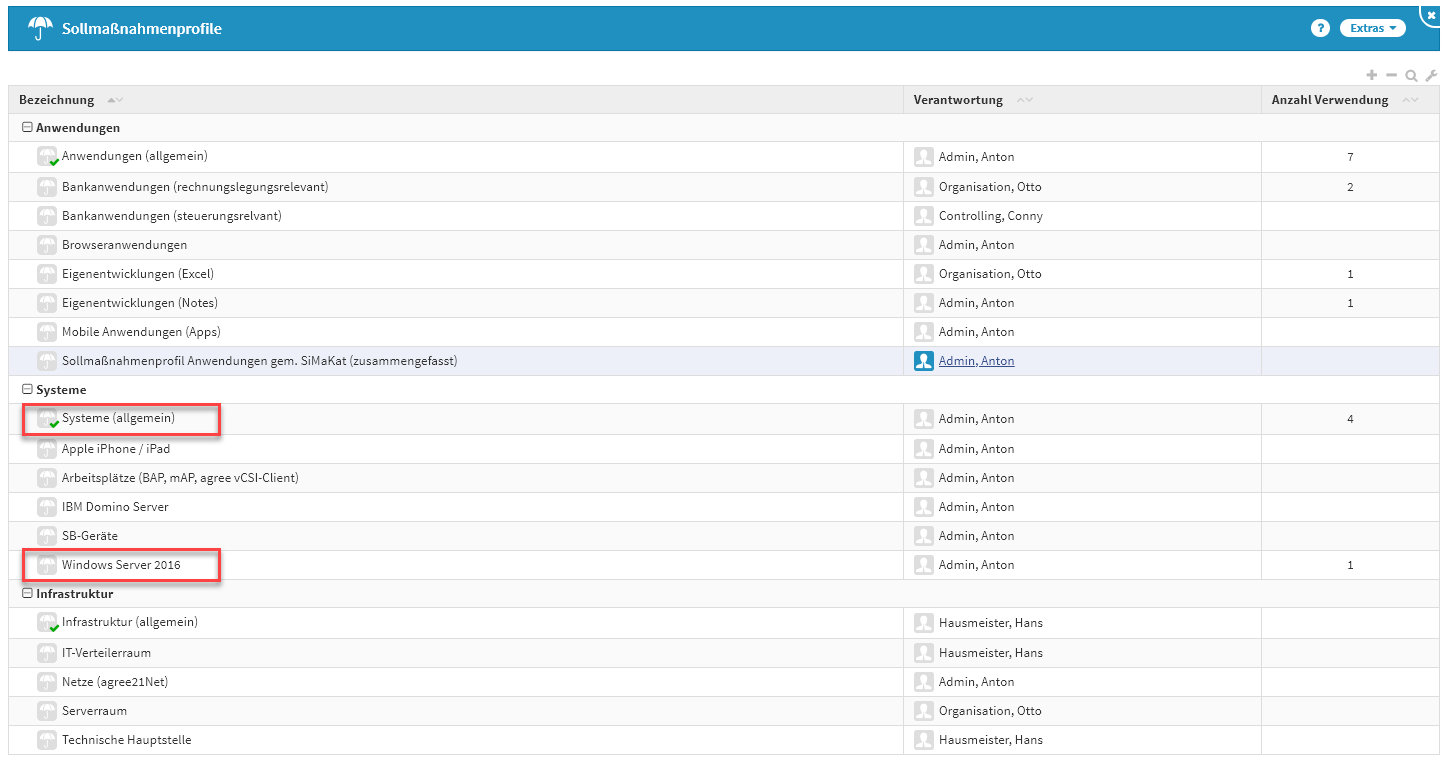Click the plus icon to add profile
The image size is (1445, 761).
coord(1372,75)
